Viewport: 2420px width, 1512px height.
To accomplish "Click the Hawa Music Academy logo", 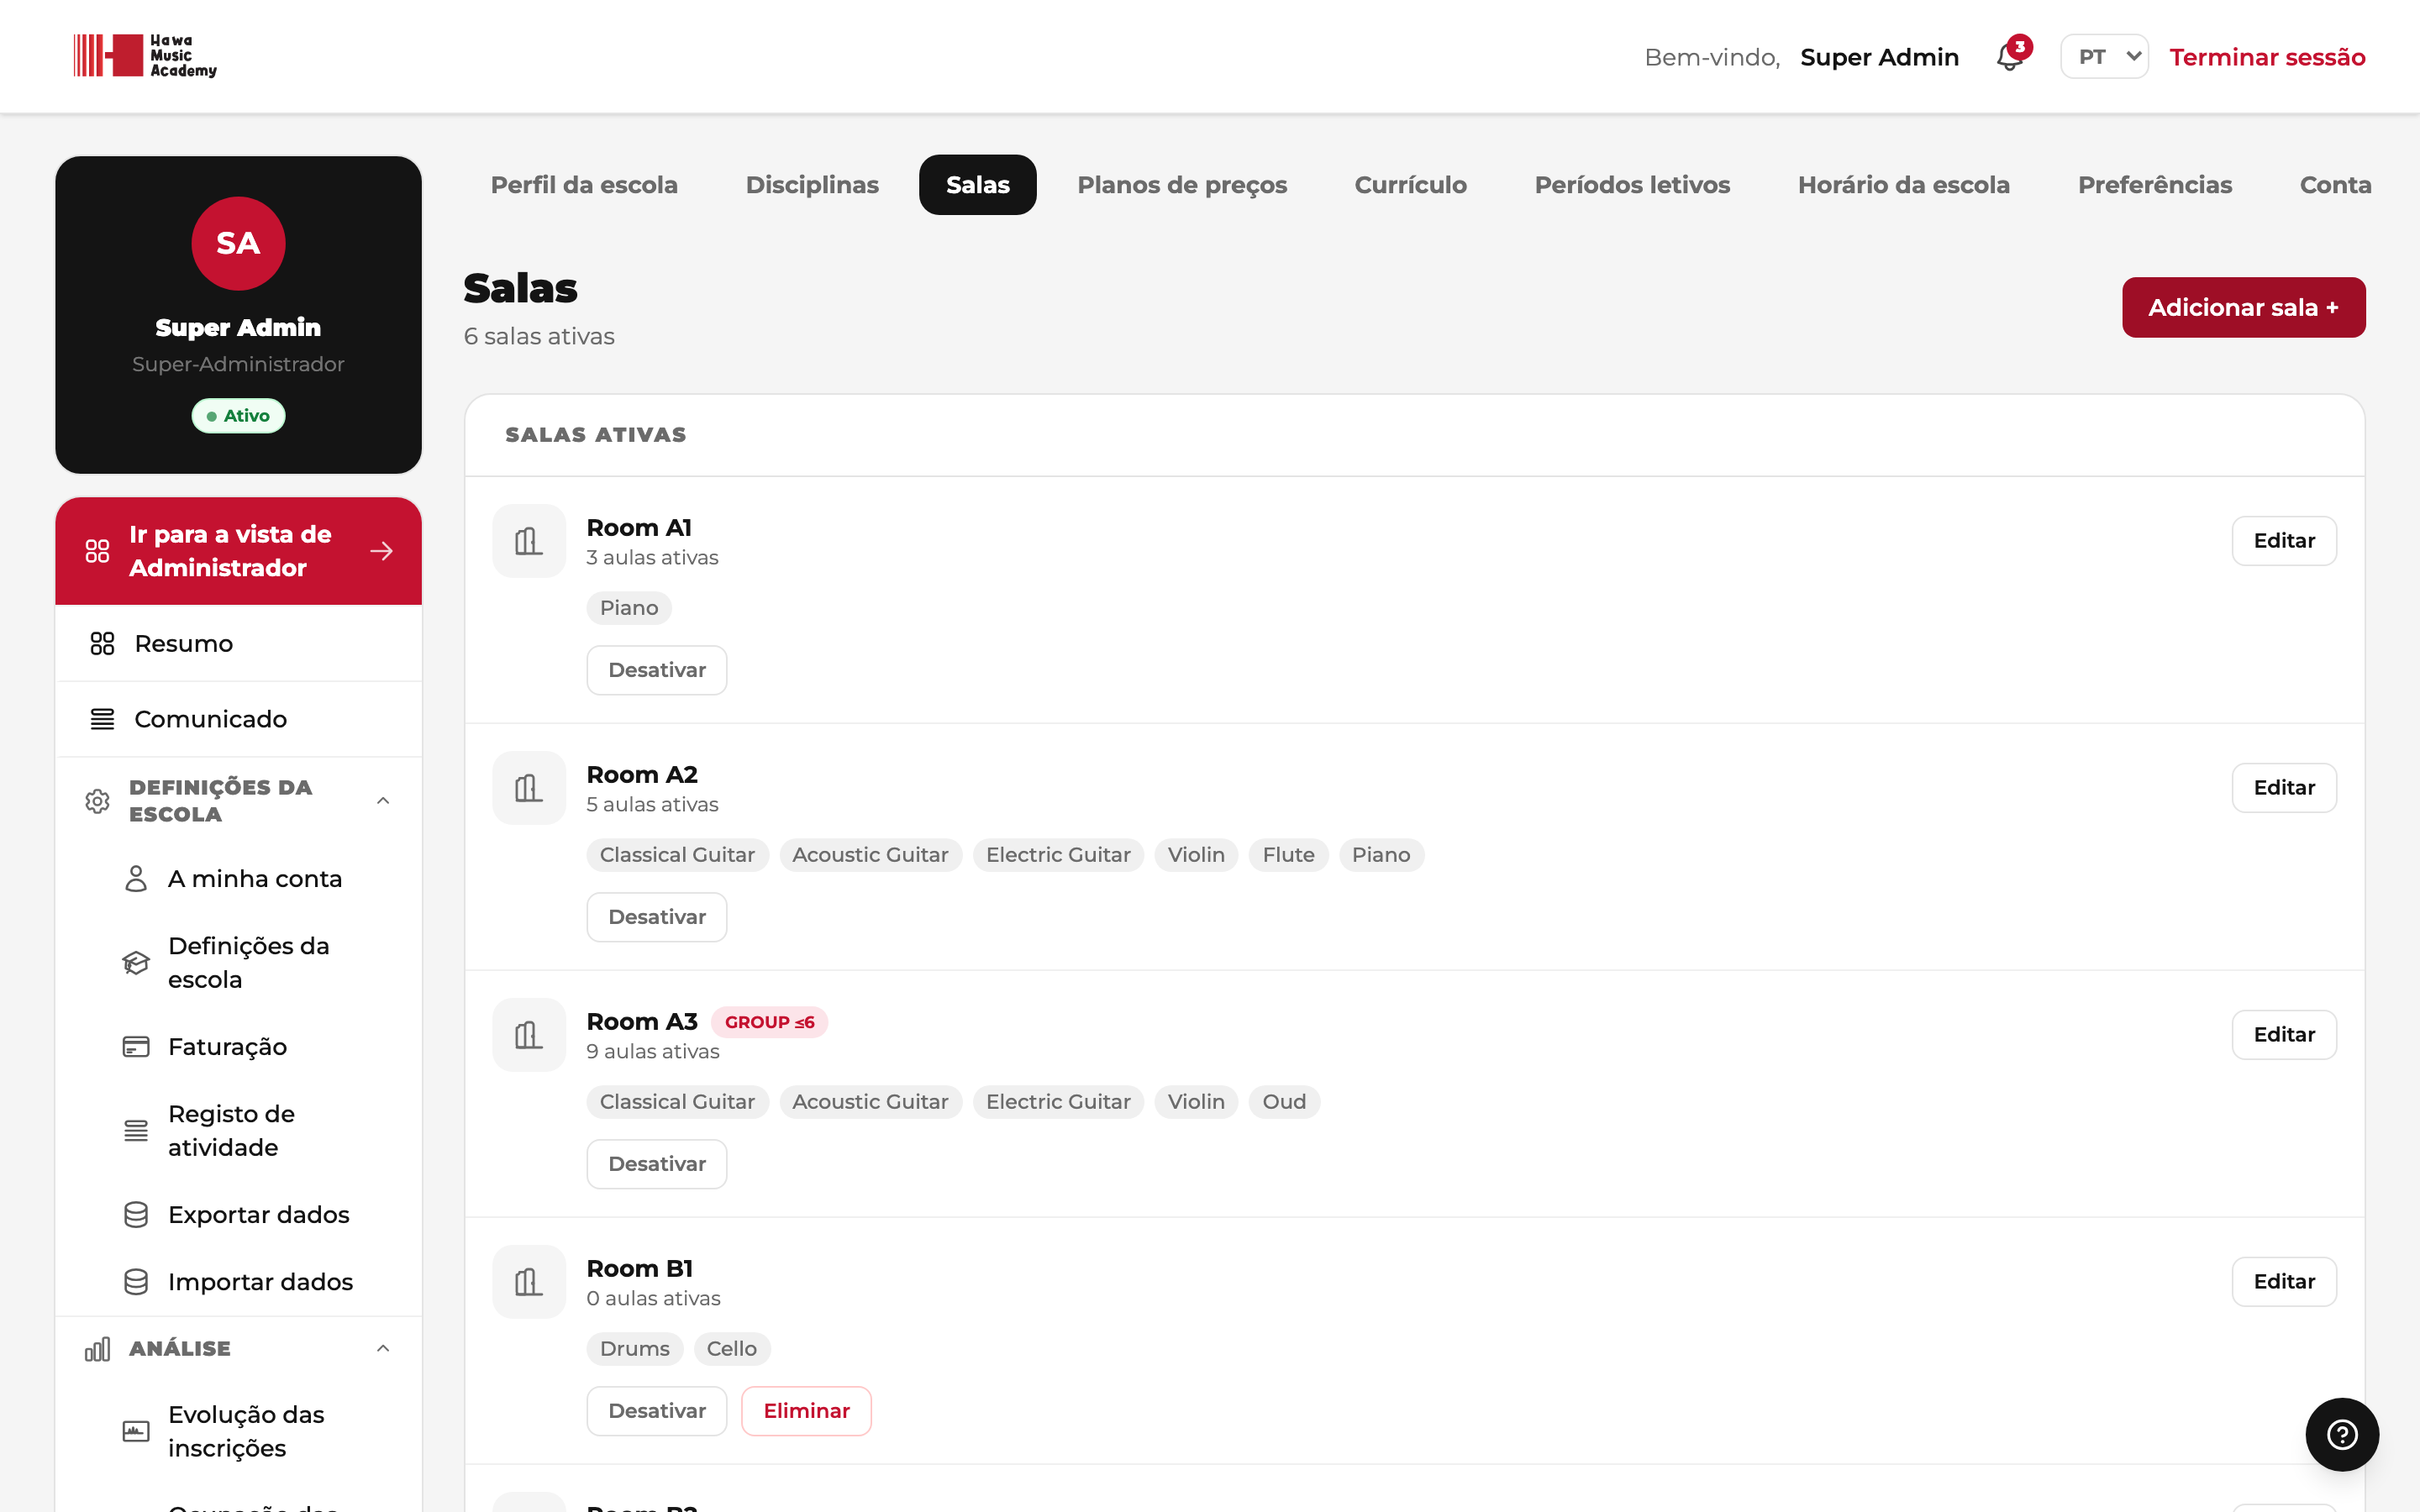I will [145, 56].
